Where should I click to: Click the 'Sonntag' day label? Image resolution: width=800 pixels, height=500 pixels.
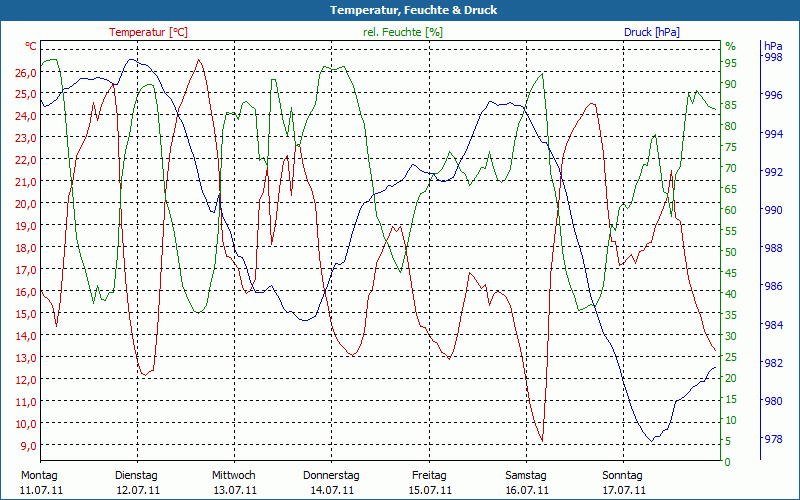click(x=622, y=475)
